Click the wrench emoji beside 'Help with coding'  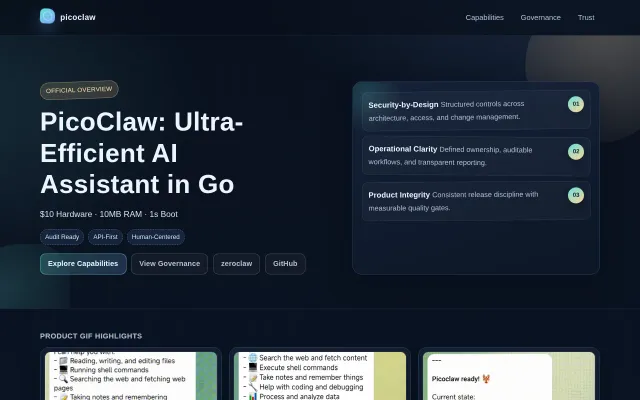253,387
